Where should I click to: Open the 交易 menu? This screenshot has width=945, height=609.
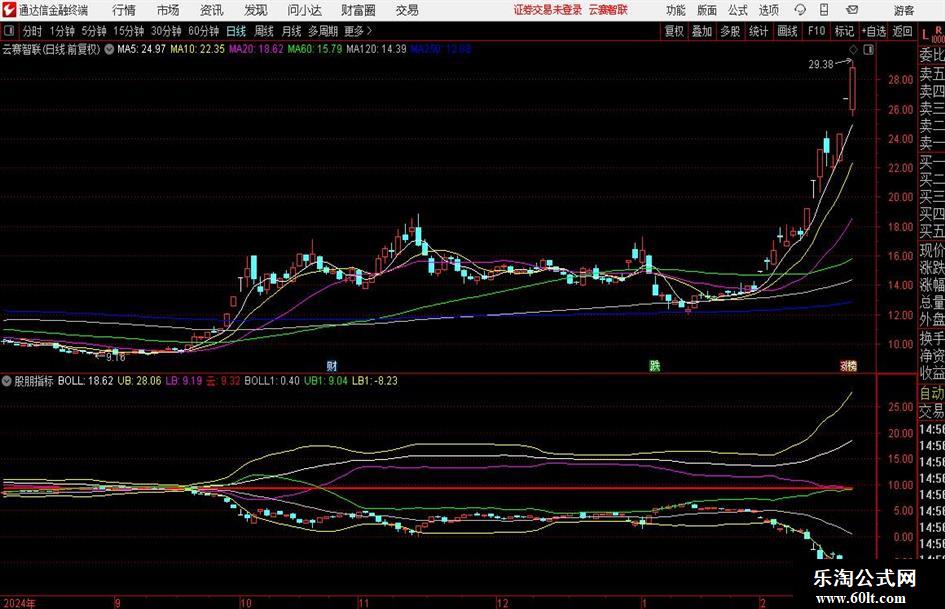coord(407,10)
